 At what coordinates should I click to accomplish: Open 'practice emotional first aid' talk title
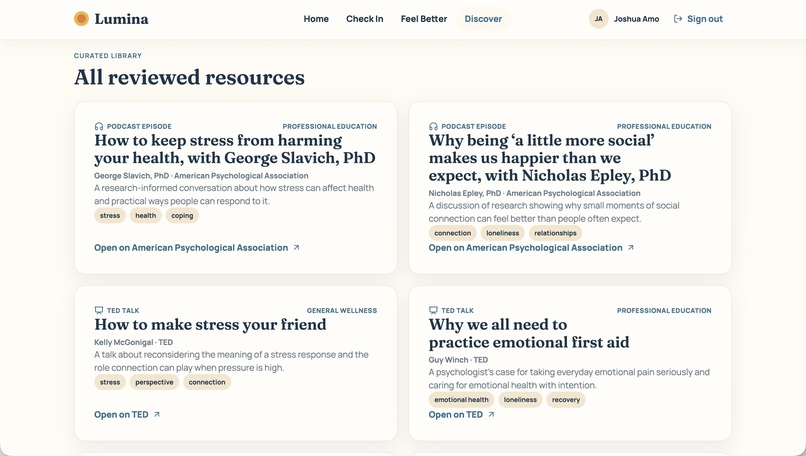(x=529, y=333)
